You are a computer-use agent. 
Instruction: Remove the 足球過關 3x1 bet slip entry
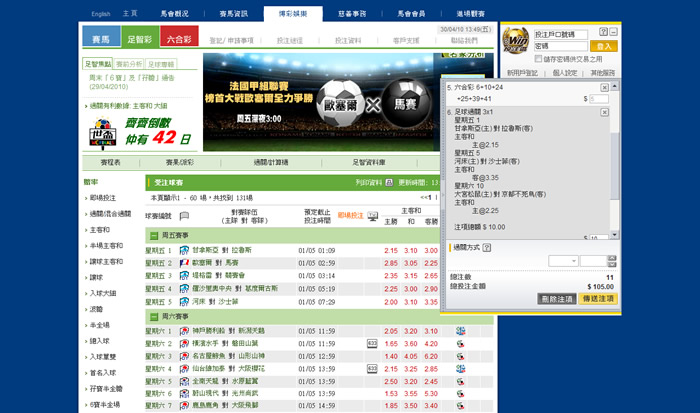pyautogui.click(x=604, y=112)
